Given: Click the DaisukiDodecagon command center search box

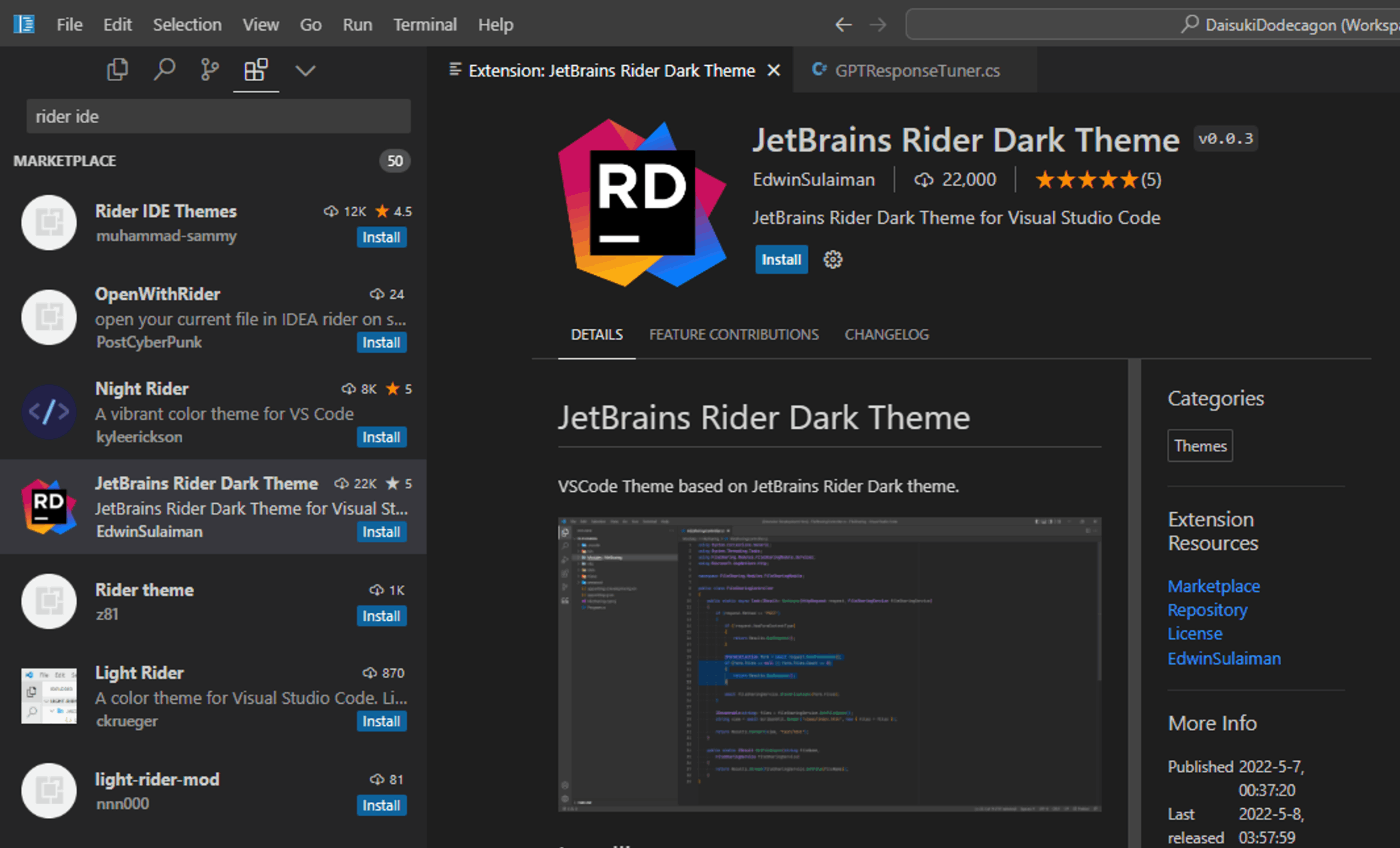Looking at the screenshot, I should [x=1153, y=24].
